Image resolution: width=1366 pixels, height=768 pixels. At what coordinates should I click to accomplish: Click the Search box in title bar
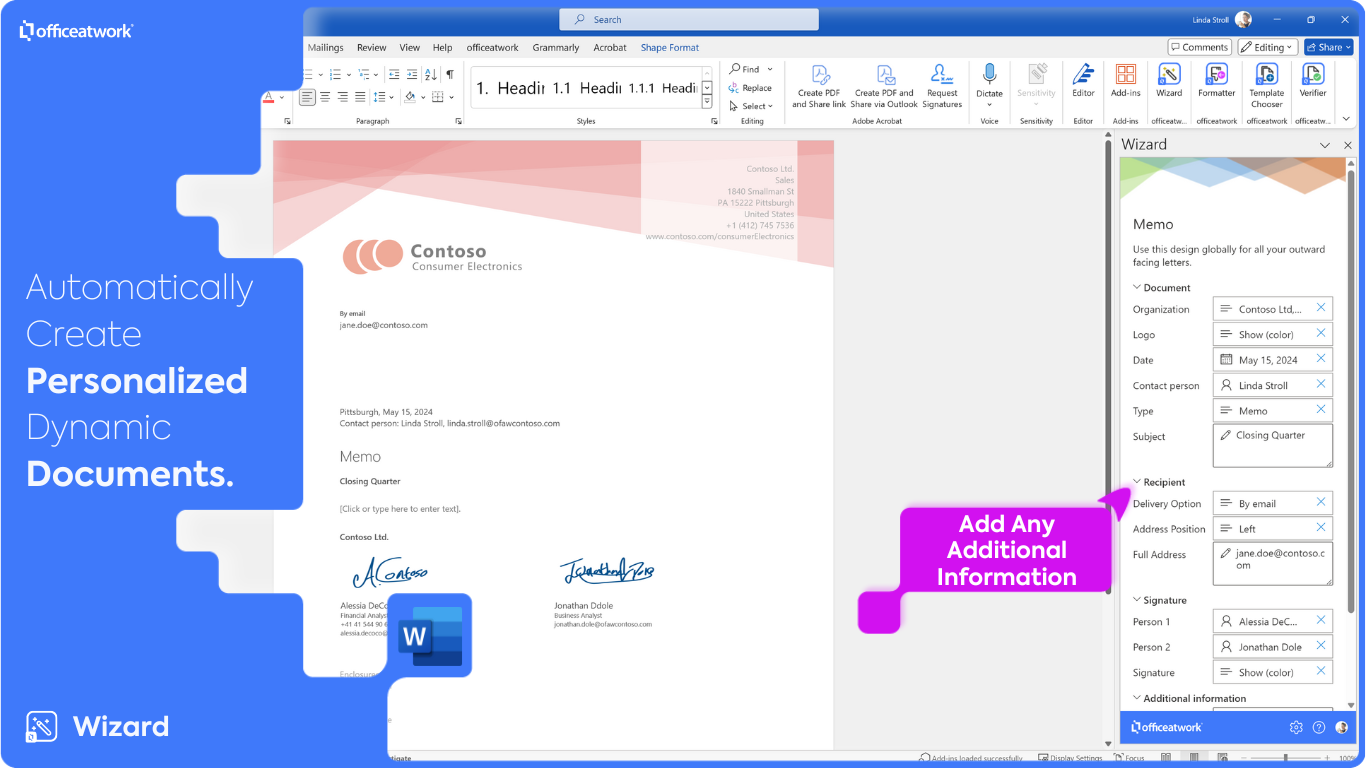coord(689,19)
